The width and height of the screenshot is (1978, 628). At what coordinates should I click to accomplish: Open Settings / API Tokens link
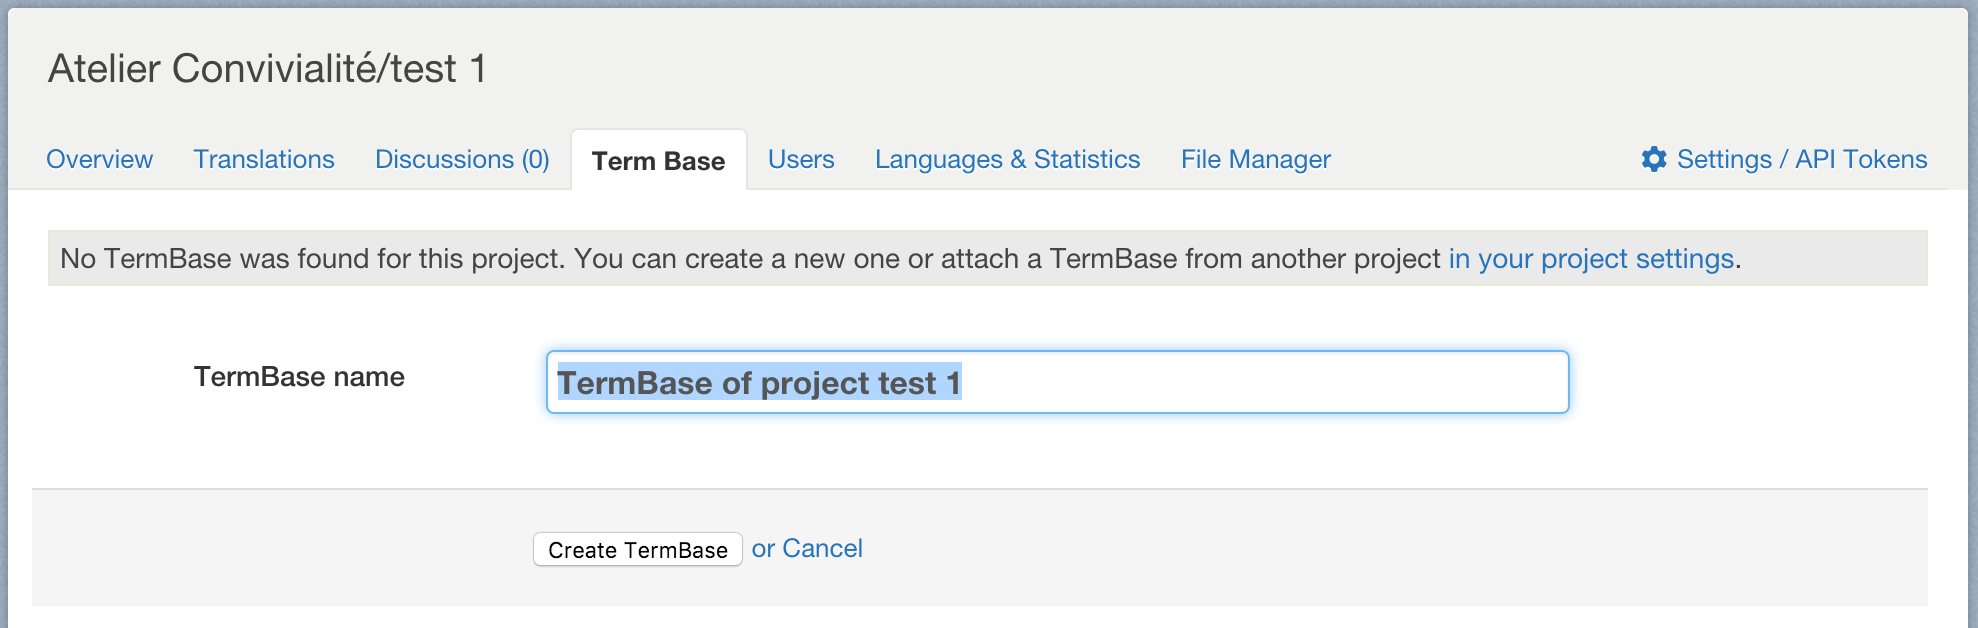[x=1801, y=159]
